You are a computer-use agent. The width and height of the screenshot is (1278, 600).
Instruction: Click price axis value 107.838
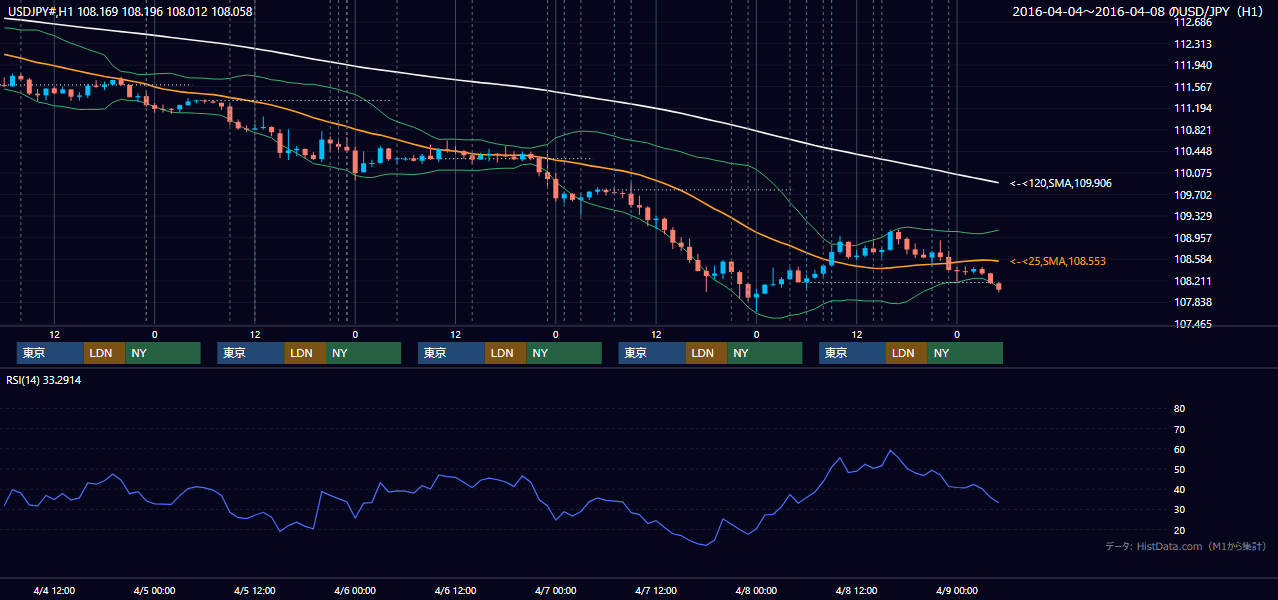point(1193,303)
